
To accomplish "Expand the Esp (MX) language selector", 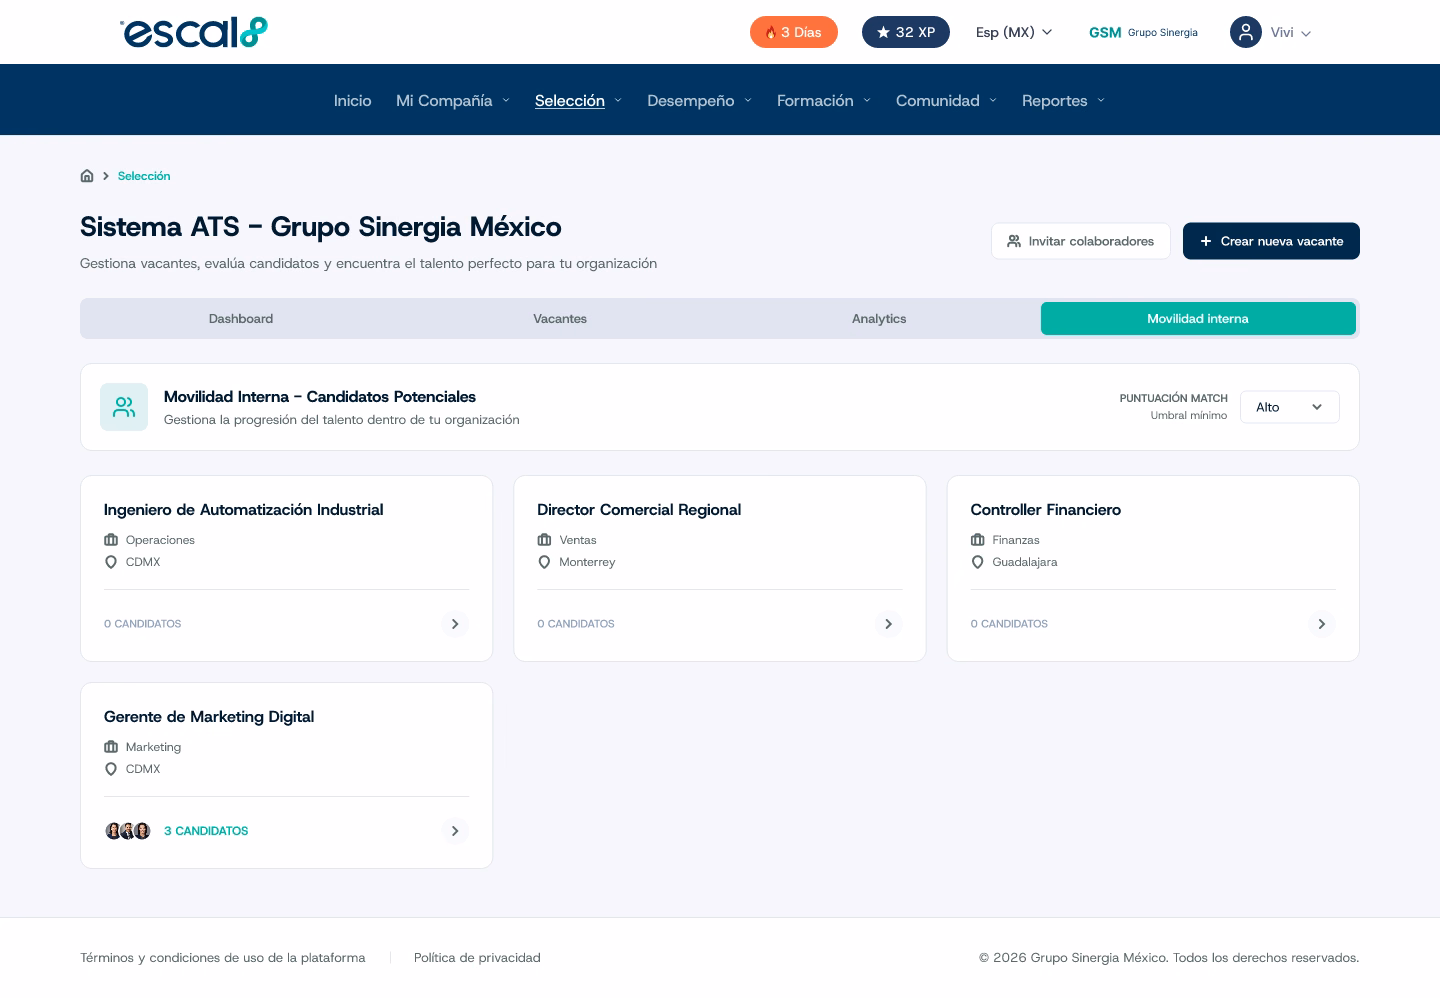I will [x=1014, y=32].
